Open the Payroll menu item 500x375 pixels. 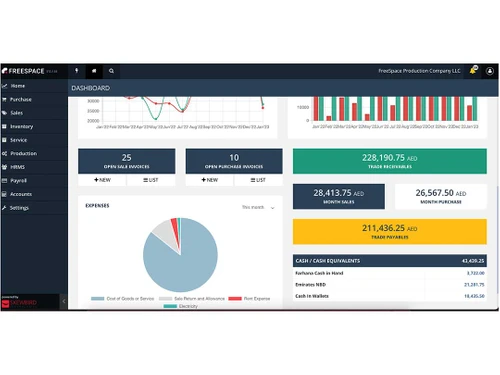pyautogui.click(x=34, y=180)
